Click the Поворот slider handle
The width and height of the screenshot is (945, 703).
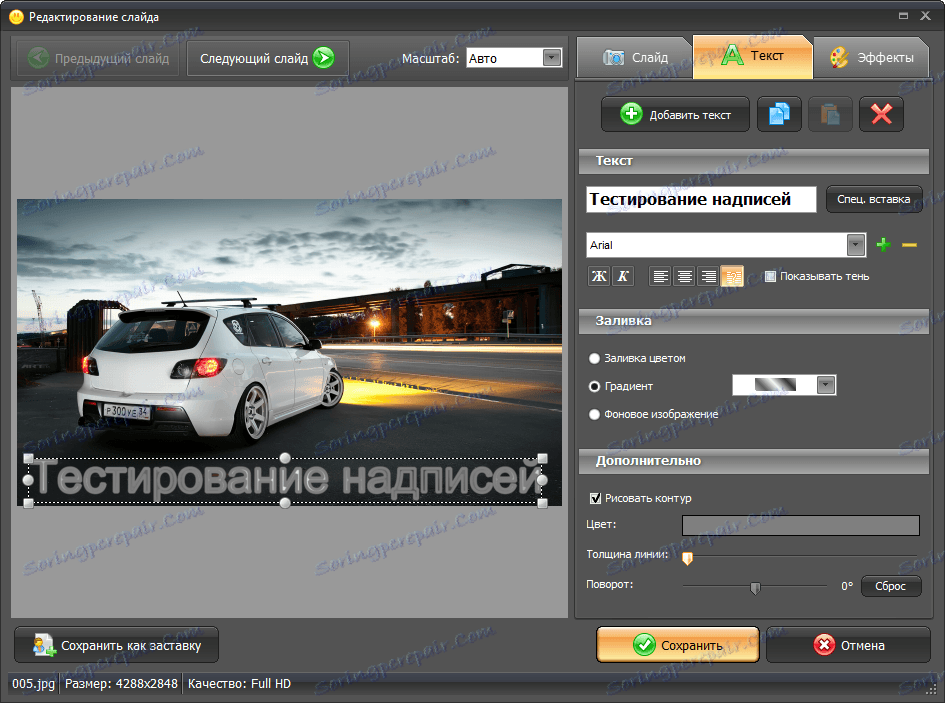(755, 588)
